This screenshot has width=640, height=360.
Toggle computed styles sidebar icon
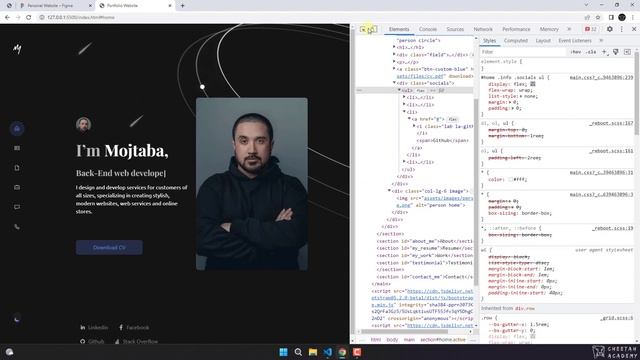coord(627,52)
